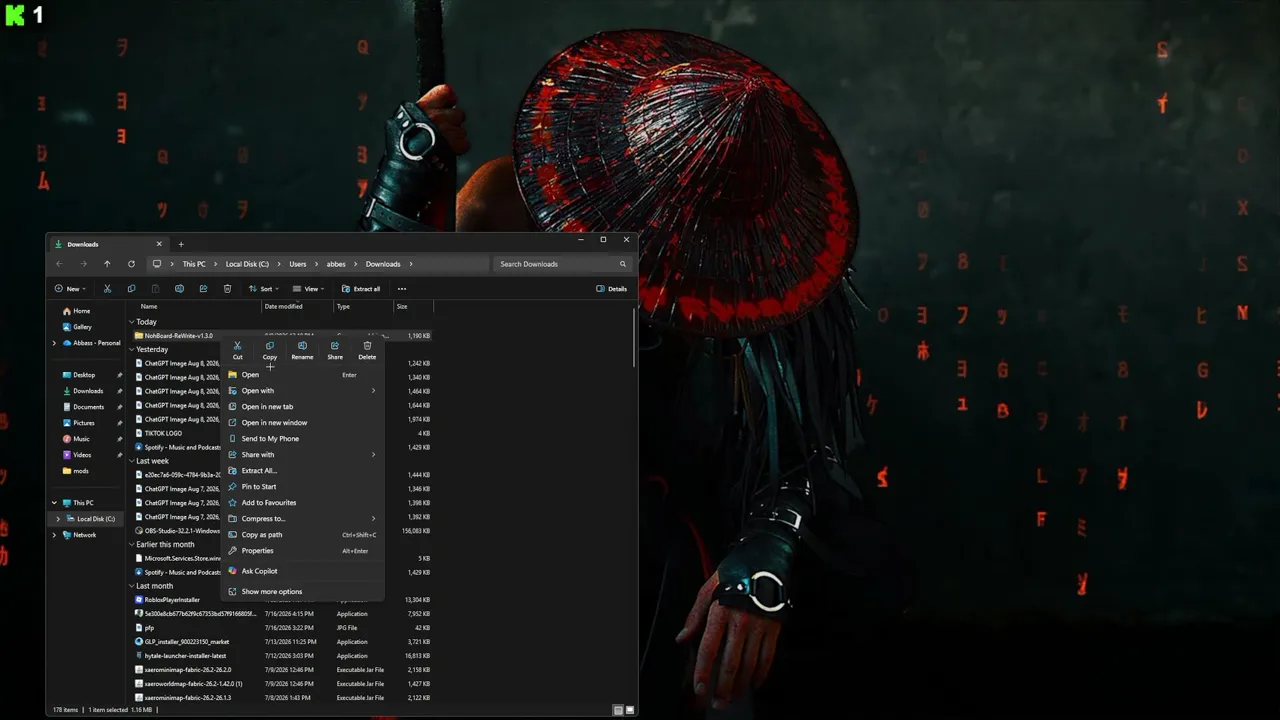Click Users in the address bar

pos(298,264)
